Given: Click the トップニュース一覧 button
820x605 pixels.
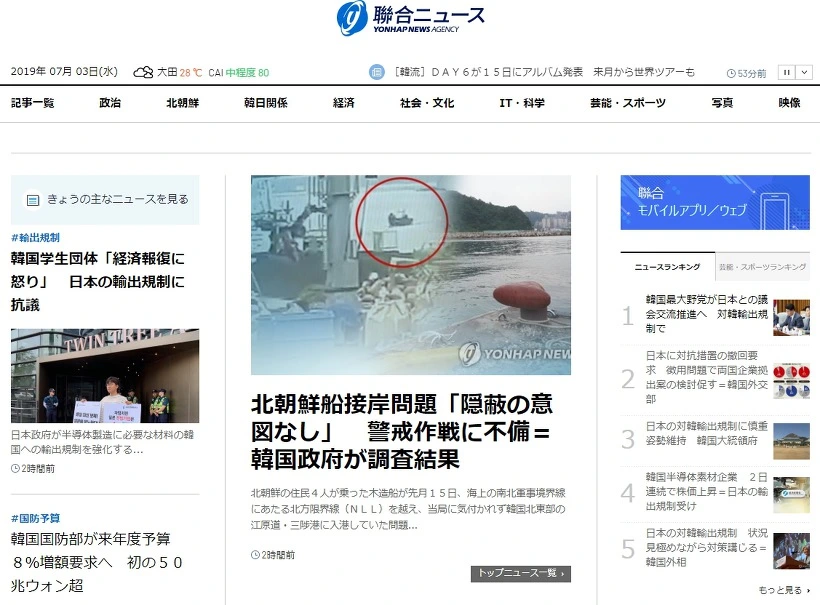Looking at the screenshot, I should coord(521,574).
